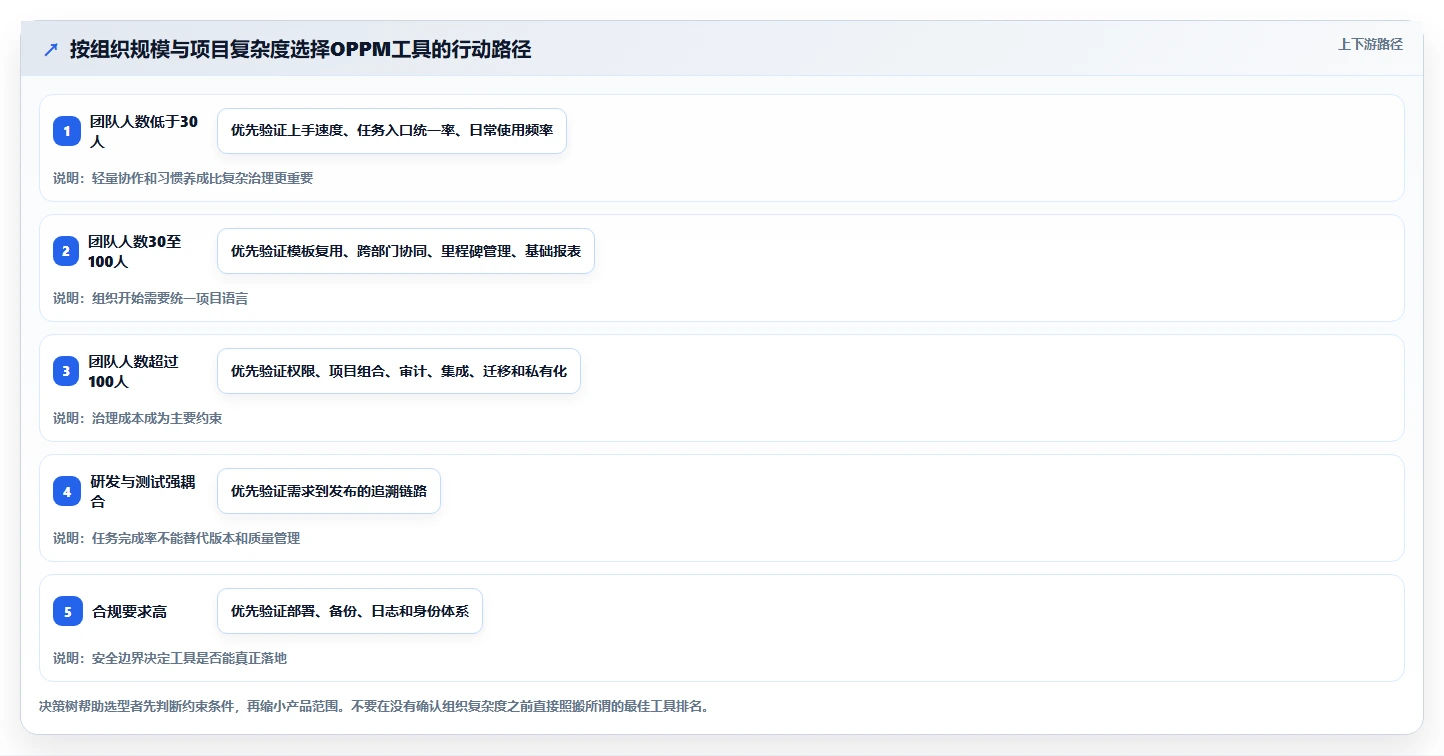Click the 上下游路径 label
Viewport: 1444px width, 756px height.
(x=1370, y=44)
